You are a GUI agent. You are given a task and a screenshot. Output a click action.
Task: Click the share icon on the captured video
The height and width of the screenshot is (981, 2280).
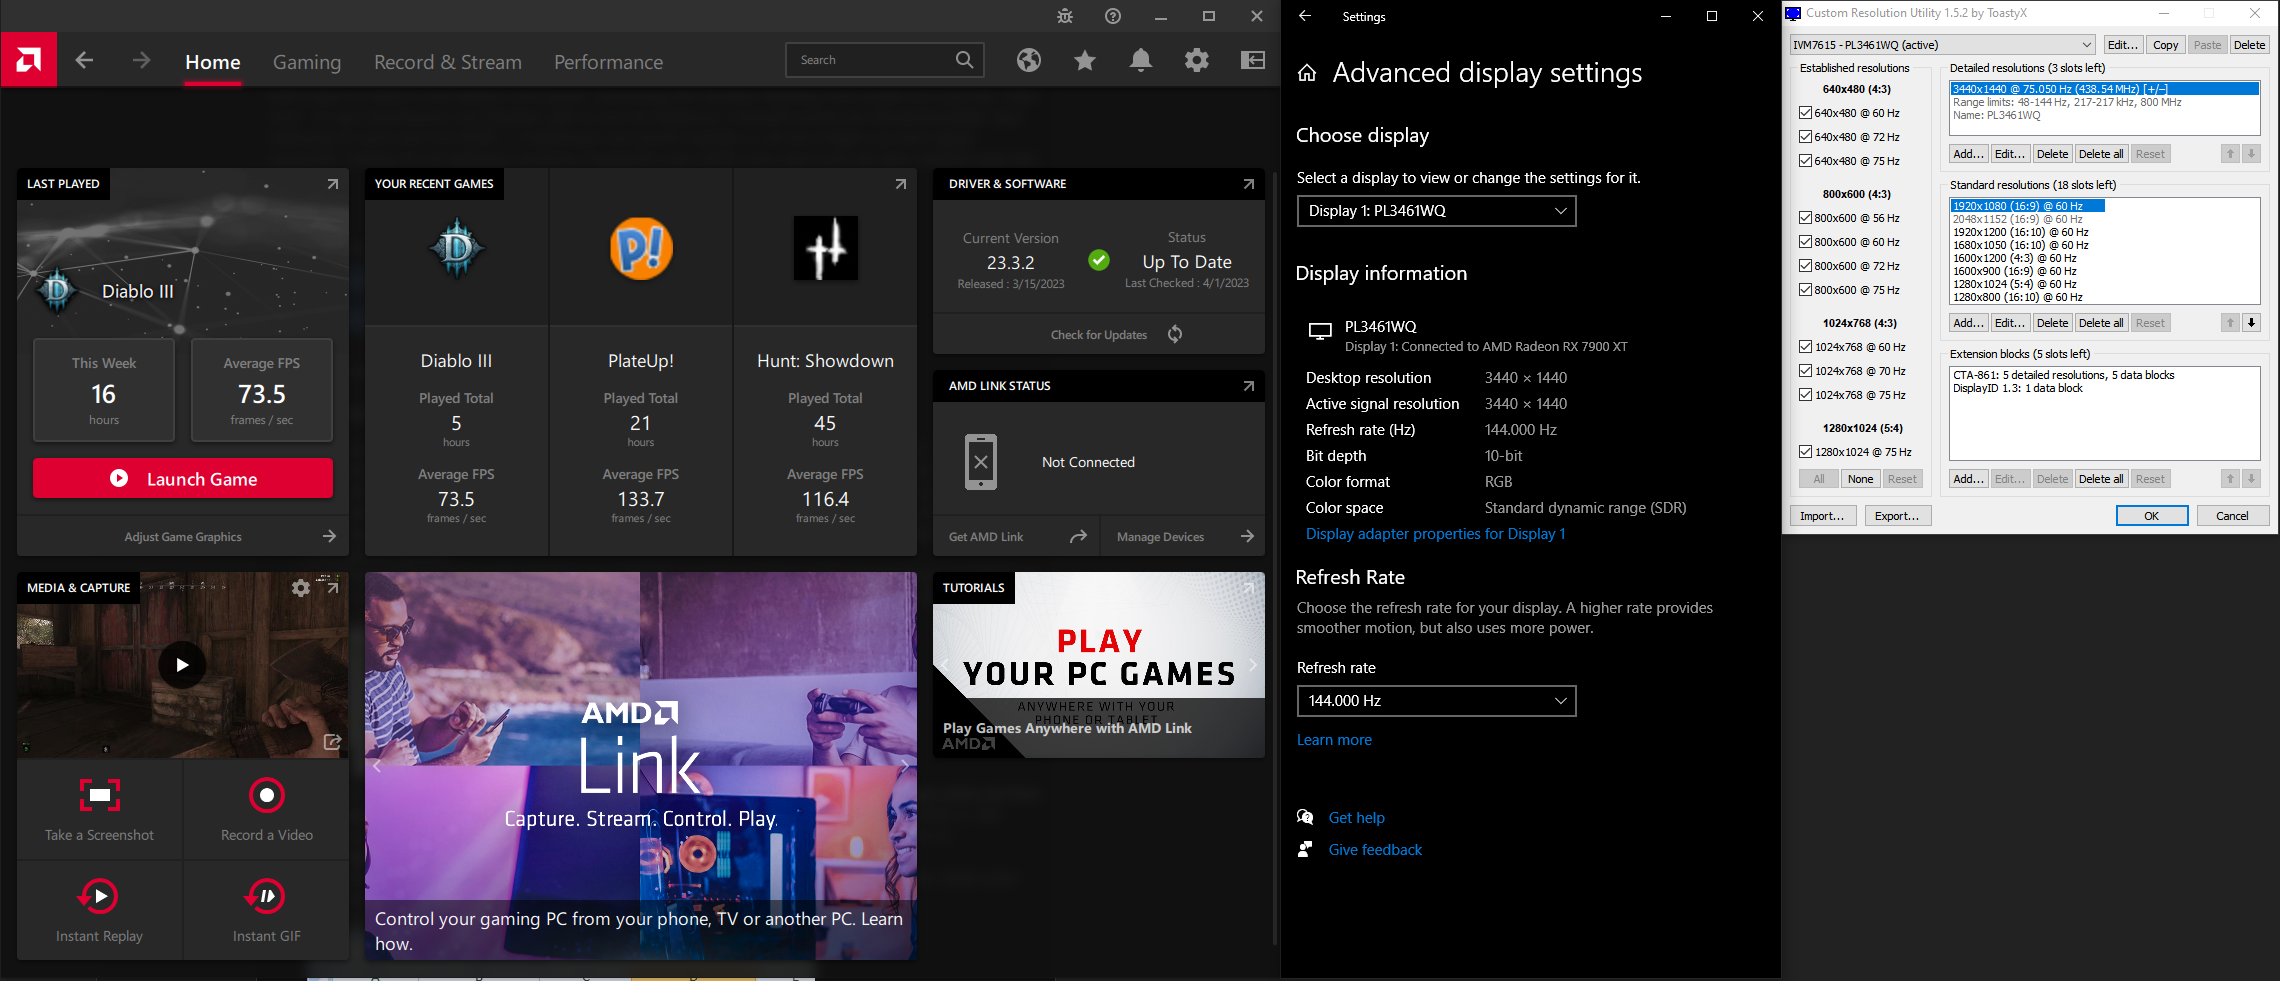coord(332,742)
